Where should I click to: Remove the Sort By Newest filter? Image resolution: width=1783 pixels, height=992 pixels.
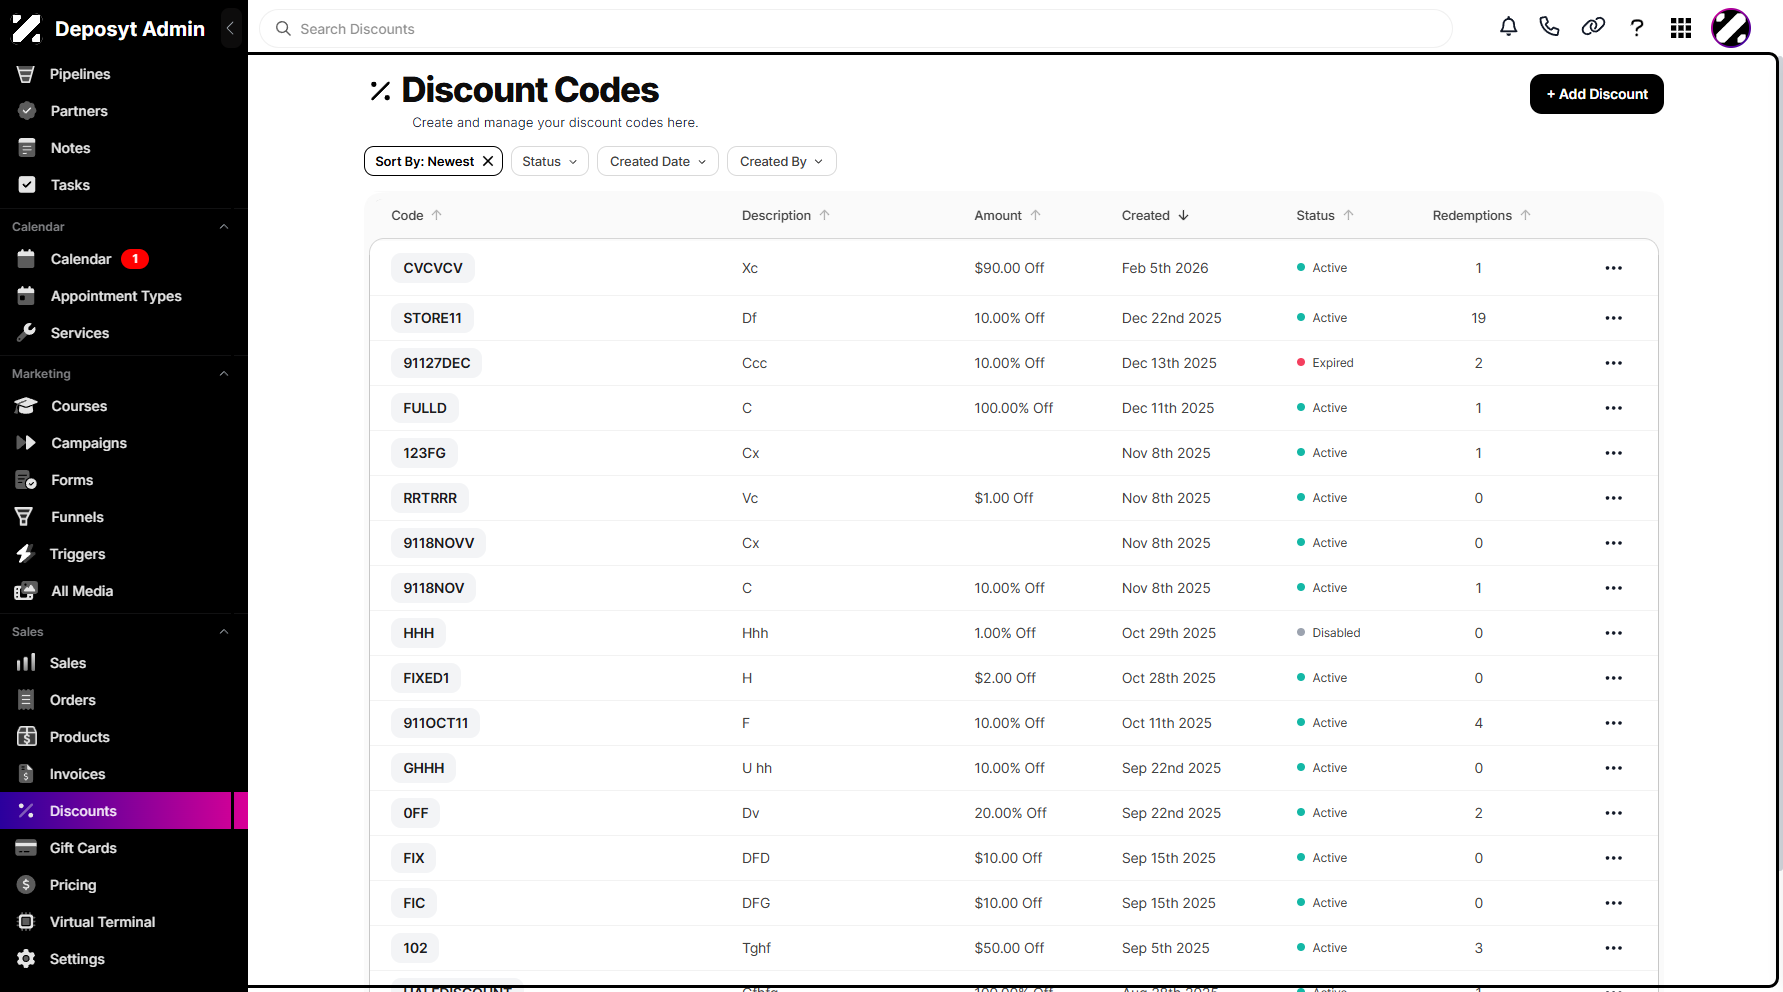488,161
